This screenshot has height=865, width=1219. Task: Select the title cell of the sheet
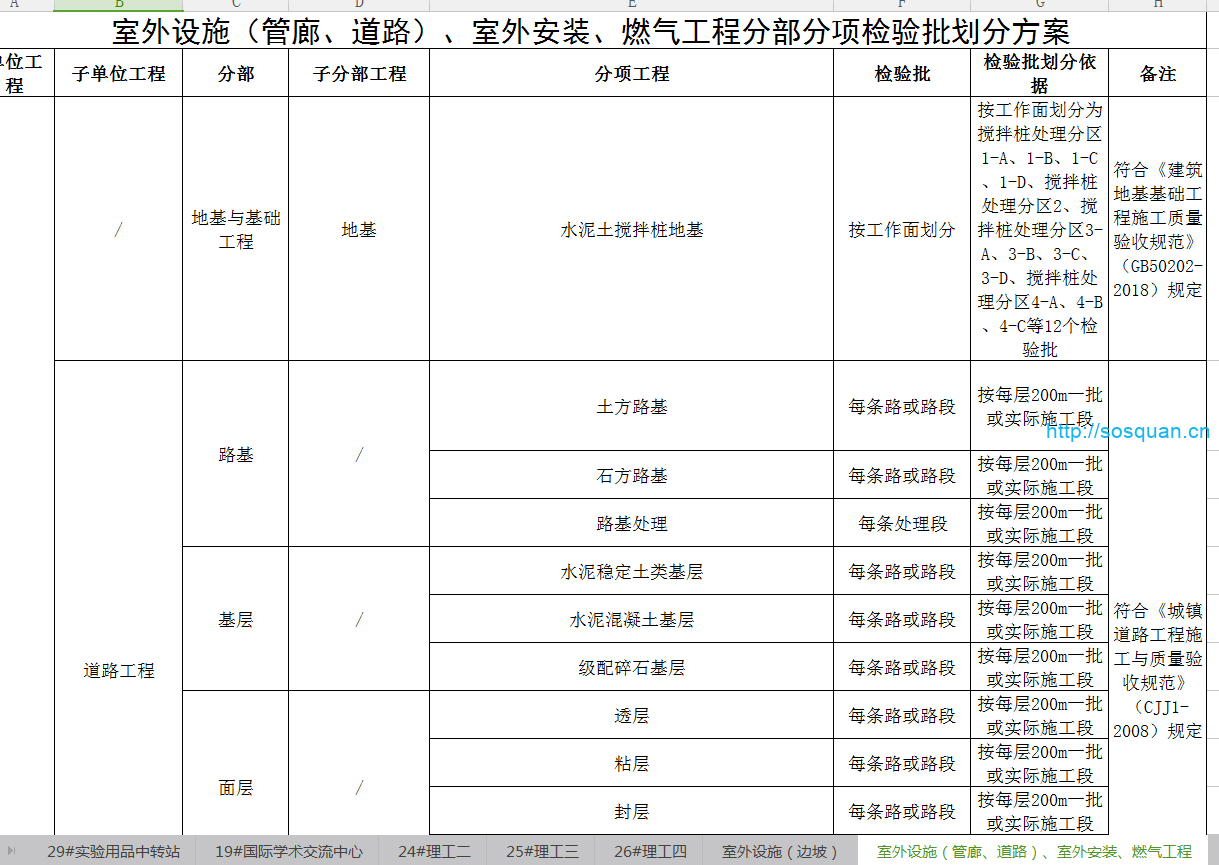590,31
